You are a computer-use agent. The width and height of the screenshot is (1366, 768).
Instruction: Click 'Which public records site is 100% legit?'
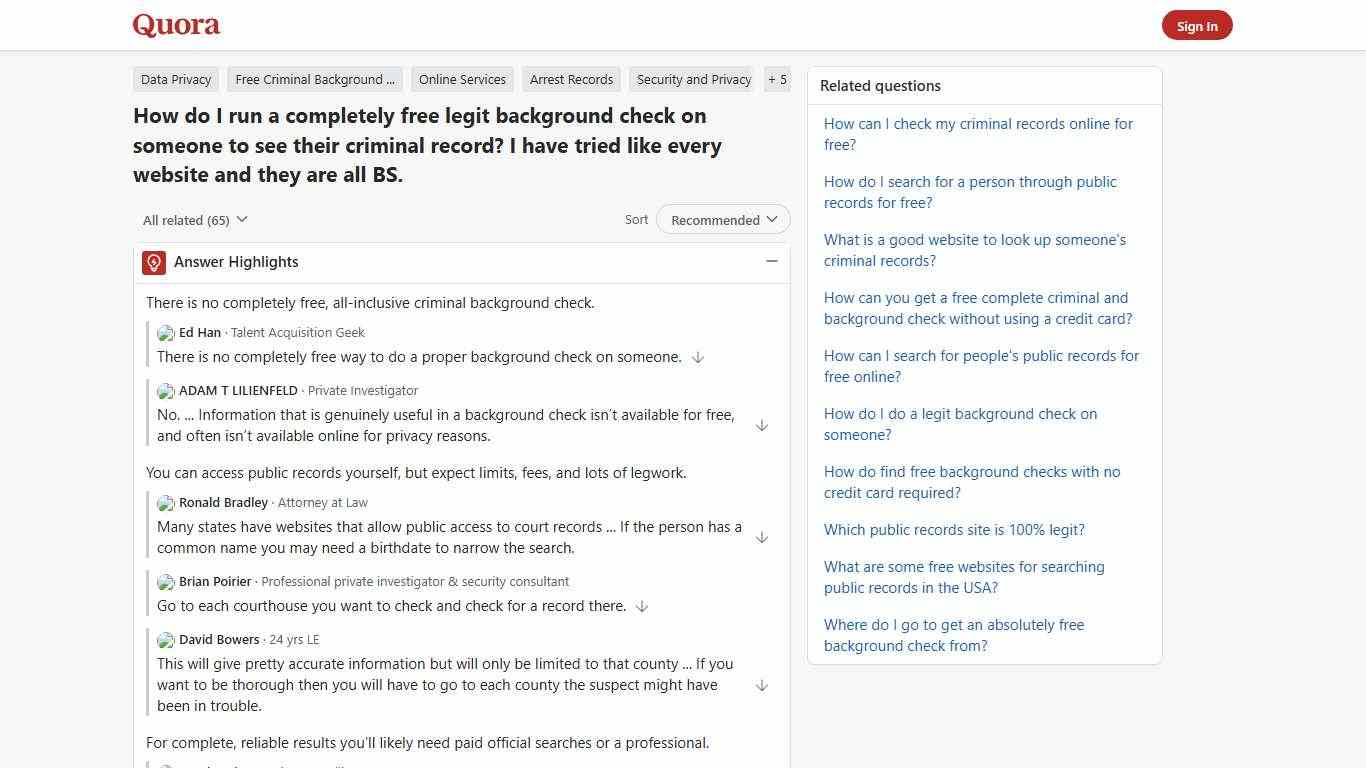coord(954,529)
